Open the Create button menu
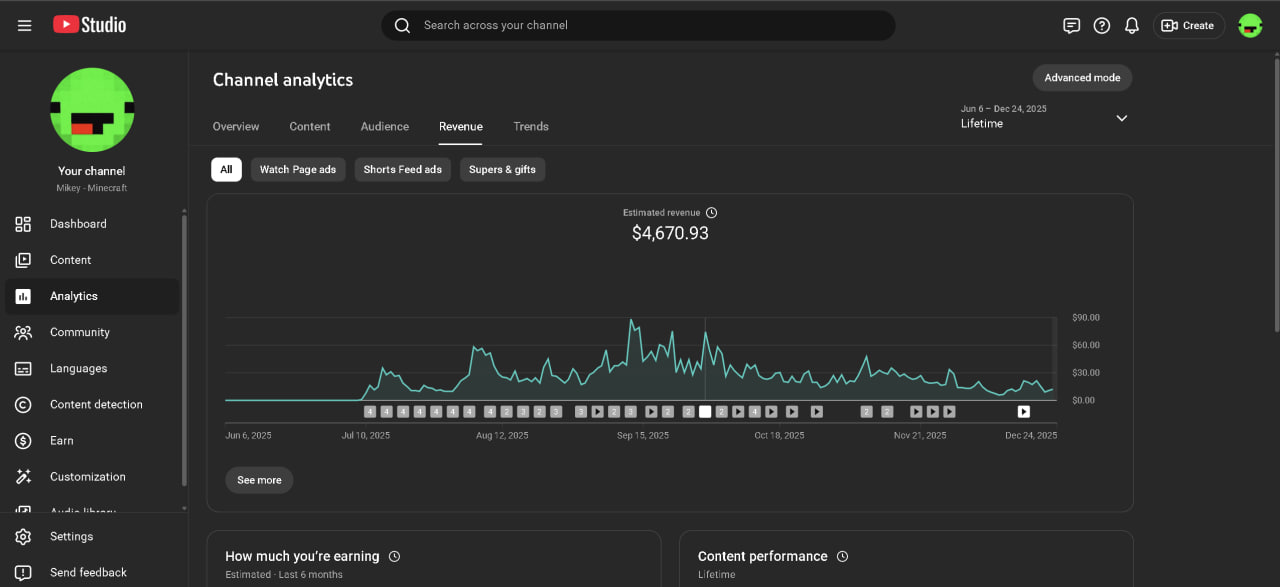1280x587 pixels. (1188, 26)
